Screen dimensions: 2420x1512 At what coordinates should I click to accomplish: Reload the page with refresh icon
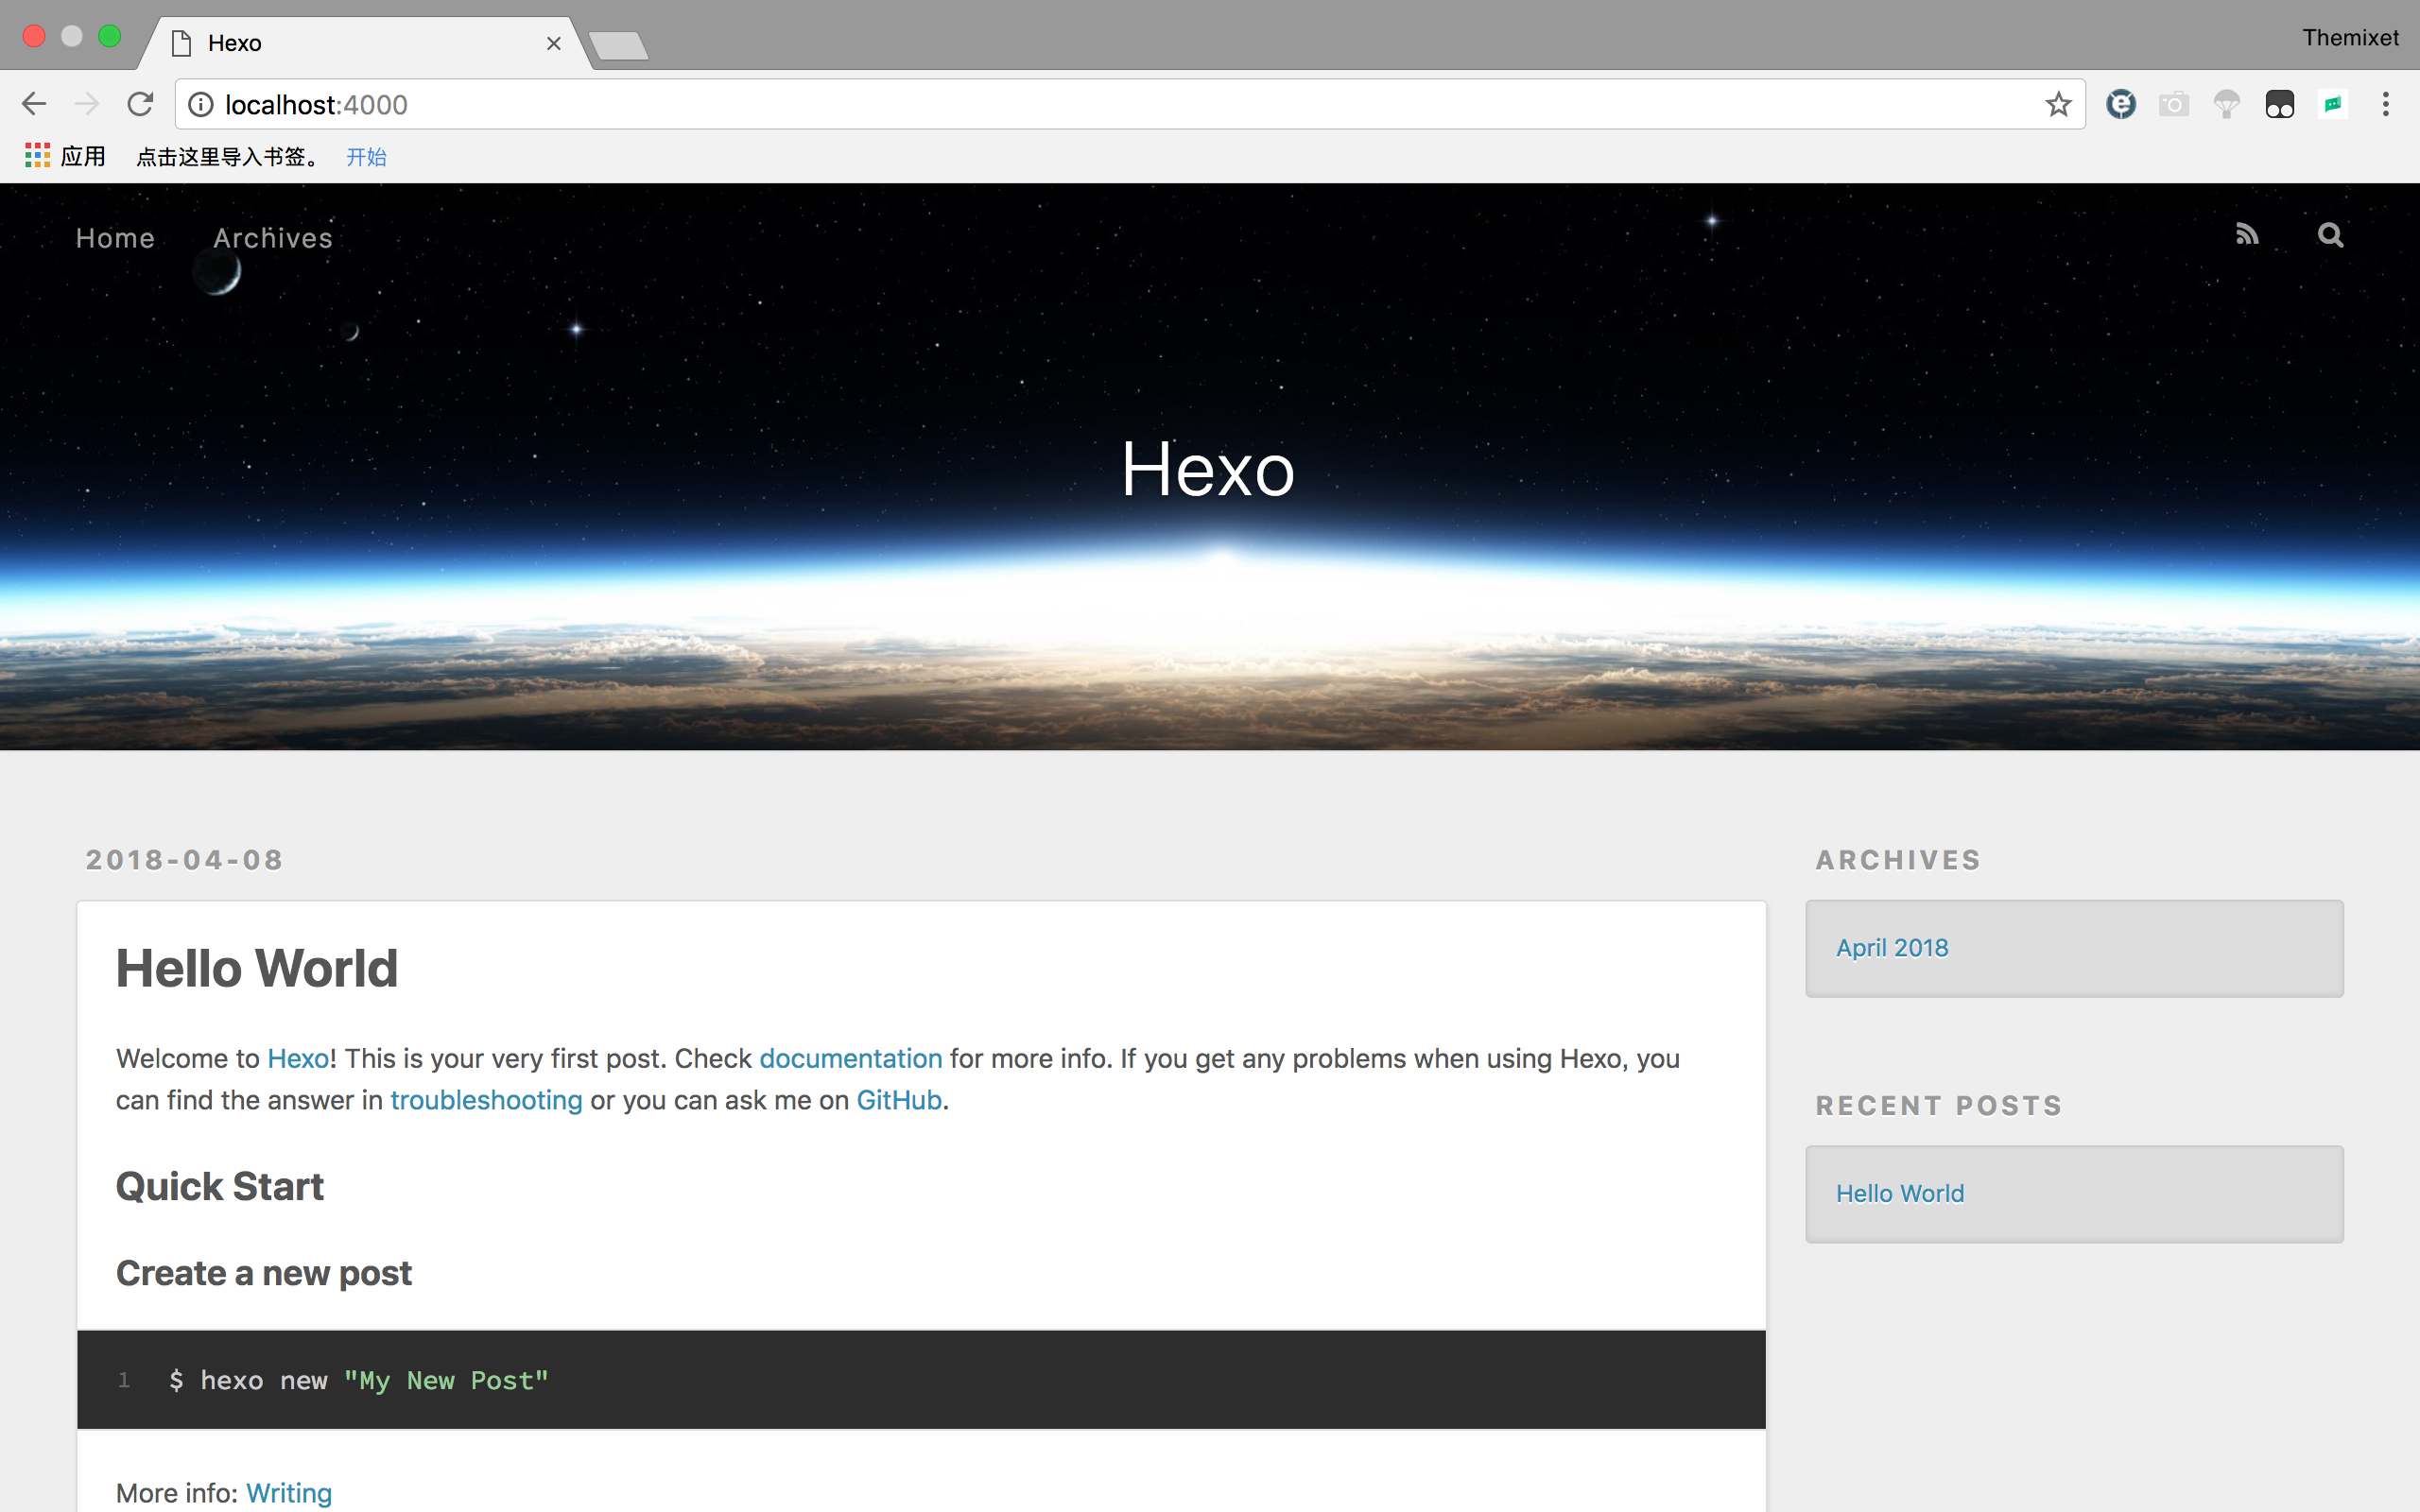point(140,104)
